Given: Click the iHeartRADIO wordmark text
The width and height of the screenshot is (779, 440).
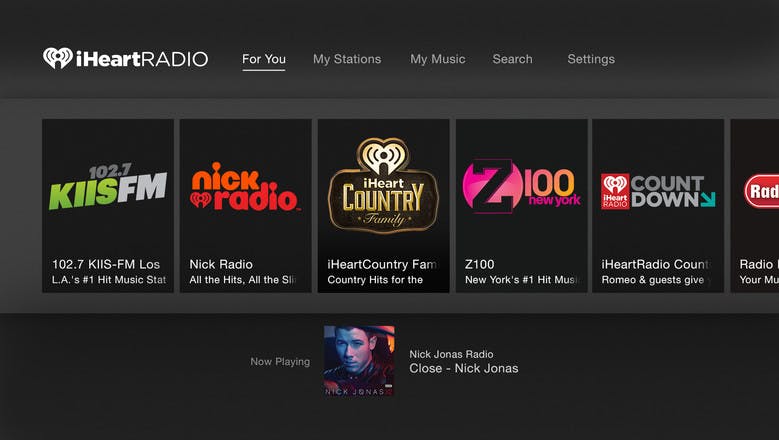Looking at the screenshot, I should pos(141,59).
